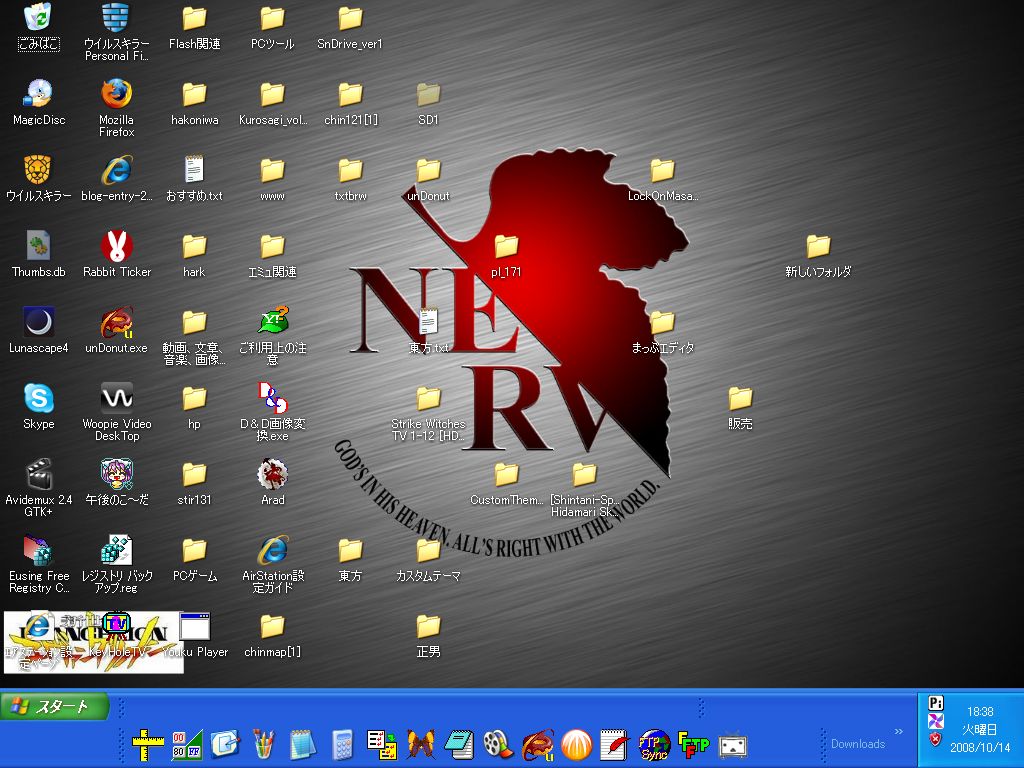Click the calculator icon in quick launch
Image resolution: width=1024 pixels, height=768 pixels.
[342, 744]
